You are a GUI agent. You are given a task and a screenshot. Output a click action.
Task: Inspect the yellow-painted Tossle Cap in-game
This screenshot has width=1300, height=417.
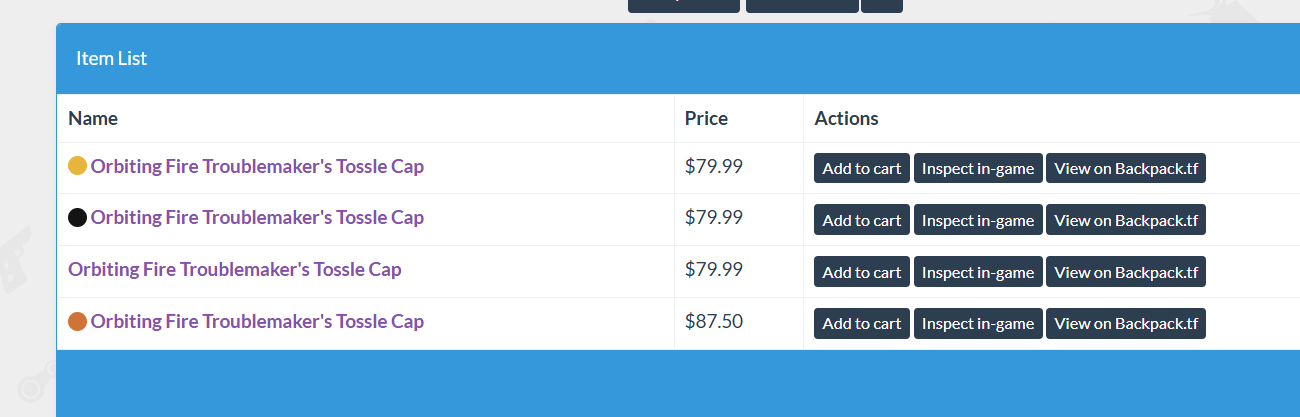point(978,168)
